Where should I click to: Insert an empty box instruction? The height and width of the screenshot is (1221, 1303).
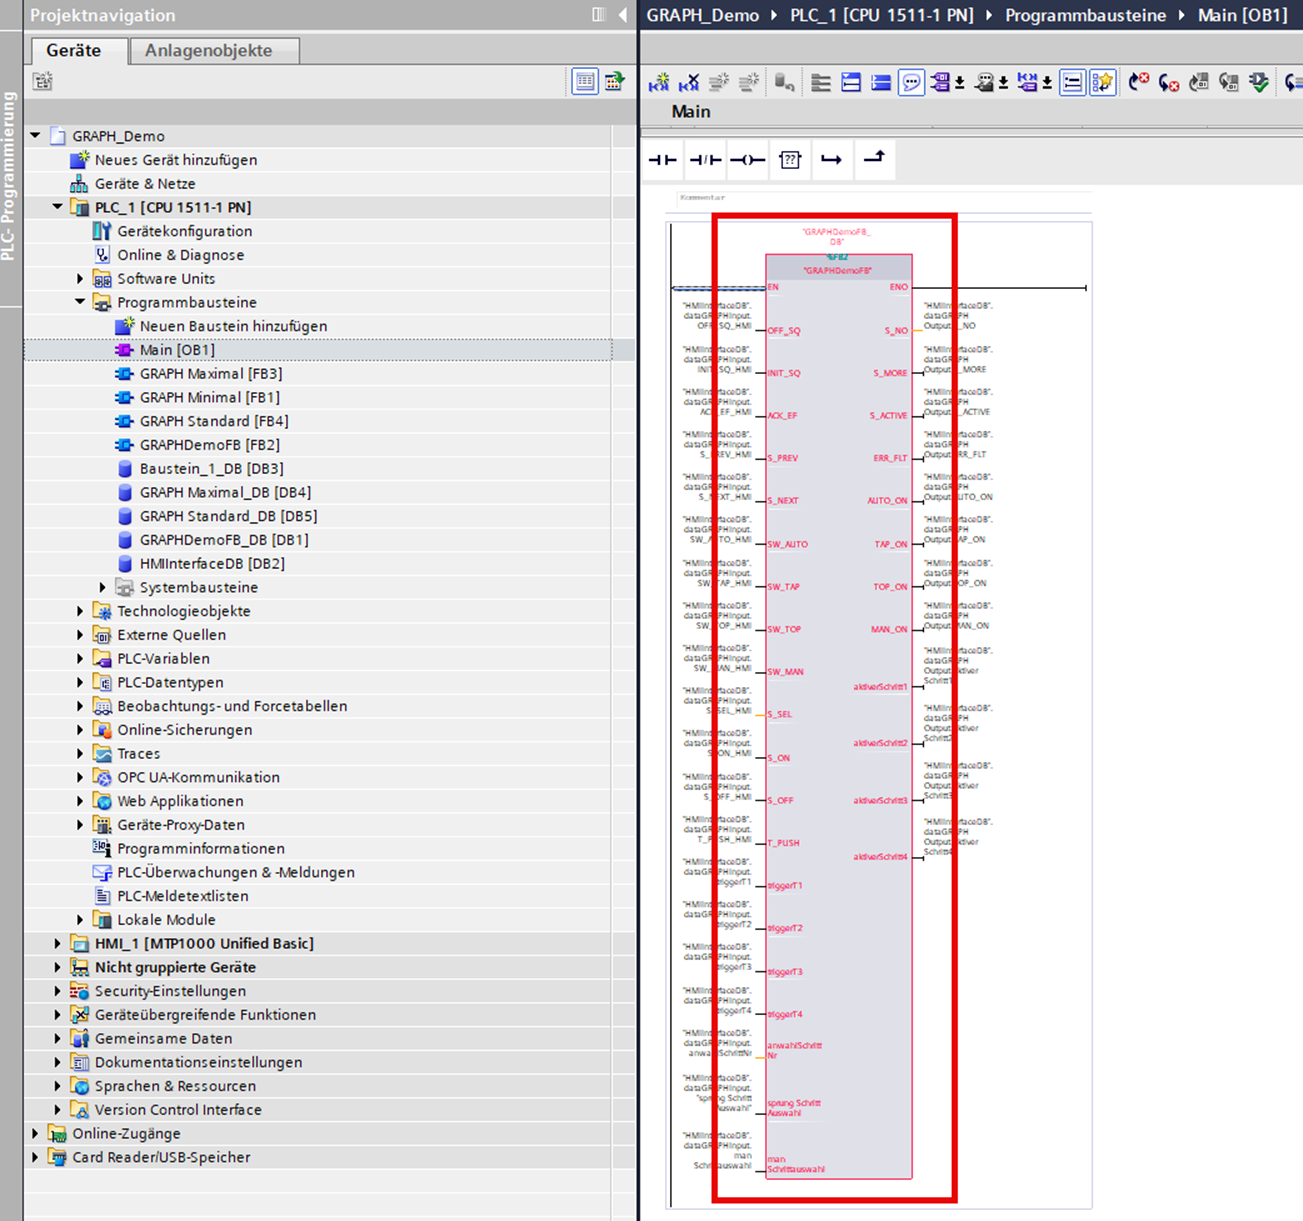coord(790,160)
